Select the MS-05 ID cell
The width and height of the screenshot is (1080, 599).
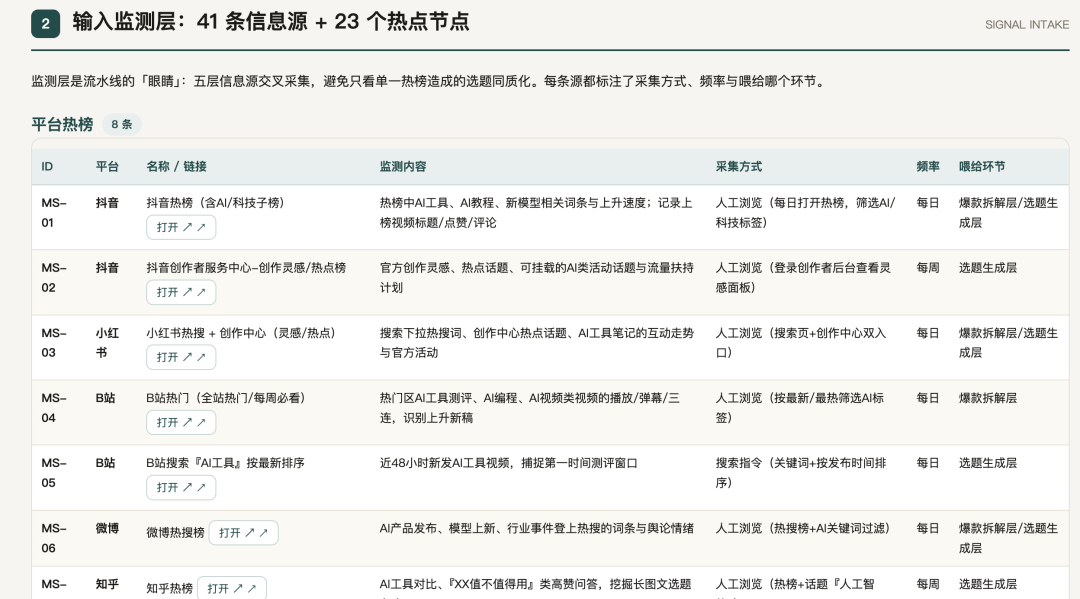54,473
